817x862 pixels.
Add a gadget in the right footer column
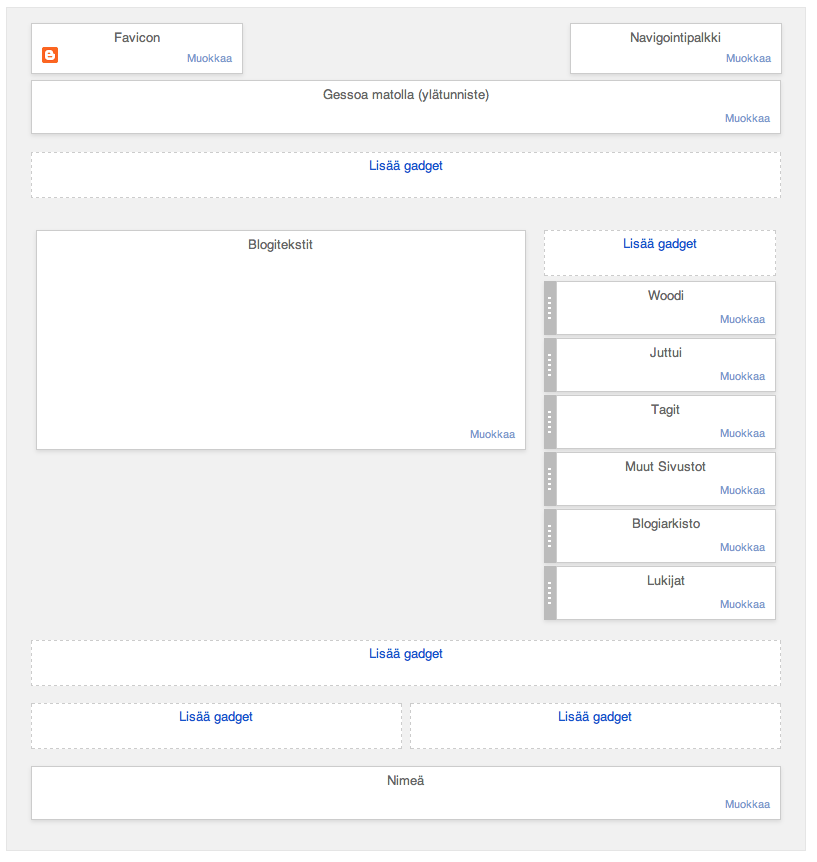[595, 716]
